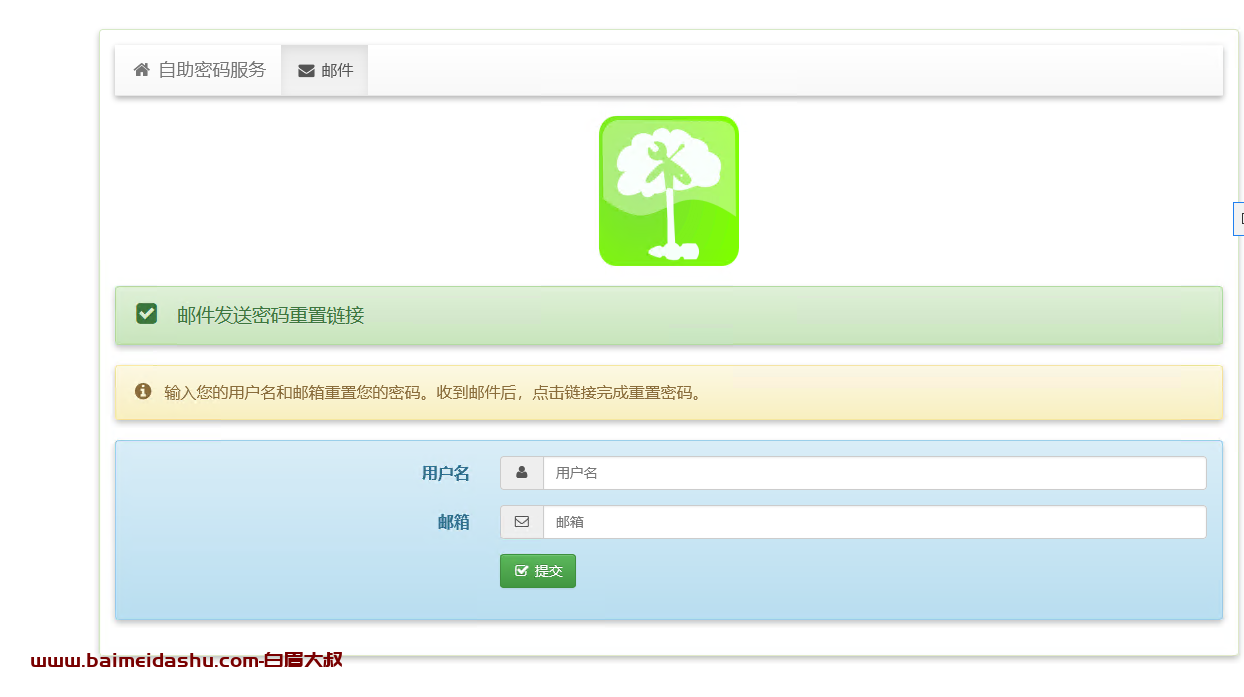The width and height of the screenshot is (1244, 697).
Task: Click the 输入您的用户名和邮箱 instruction text
Action: [x=435, y=393]
